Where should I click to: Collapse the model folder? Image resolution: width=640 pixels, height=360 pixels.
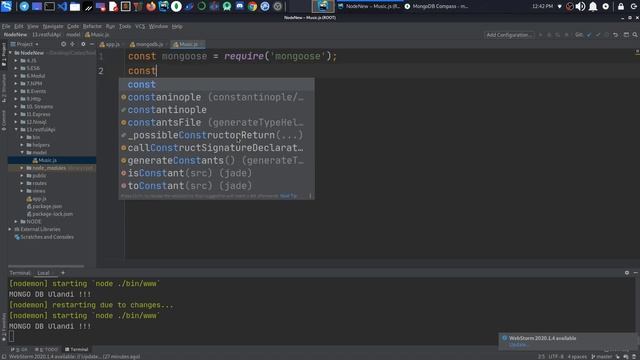(22, 152)
